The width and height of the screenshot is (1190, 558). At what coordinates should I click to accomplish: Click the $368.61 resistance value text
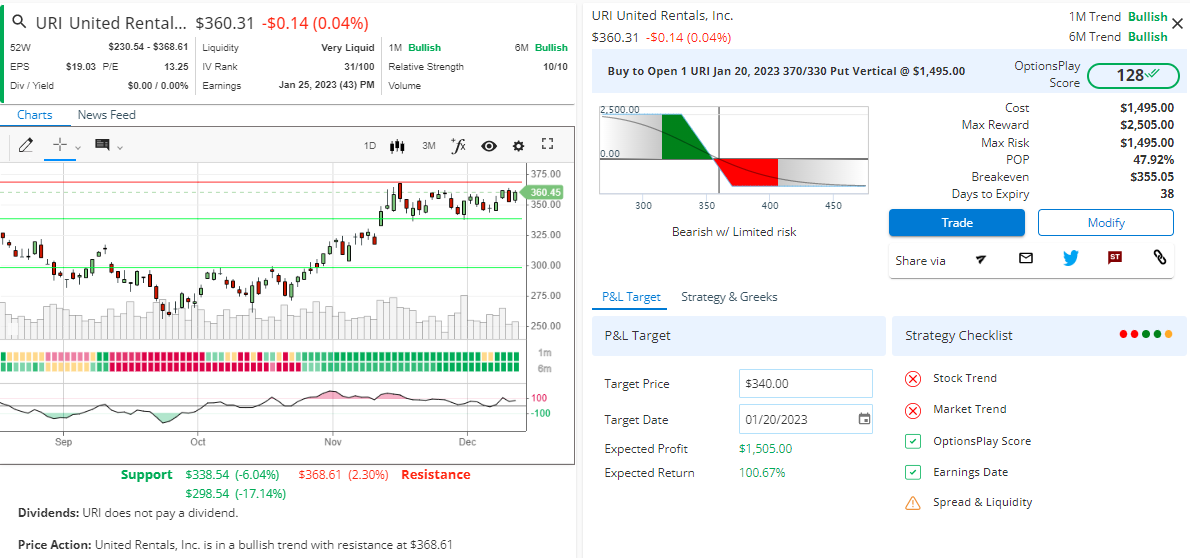[x=320, y=474]
